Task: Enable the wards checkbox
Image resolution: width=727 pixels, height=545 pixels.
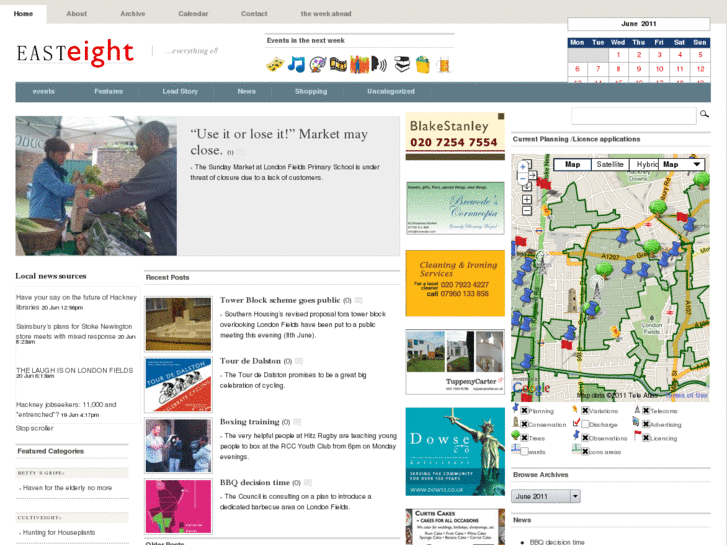Action: (524, 451)
